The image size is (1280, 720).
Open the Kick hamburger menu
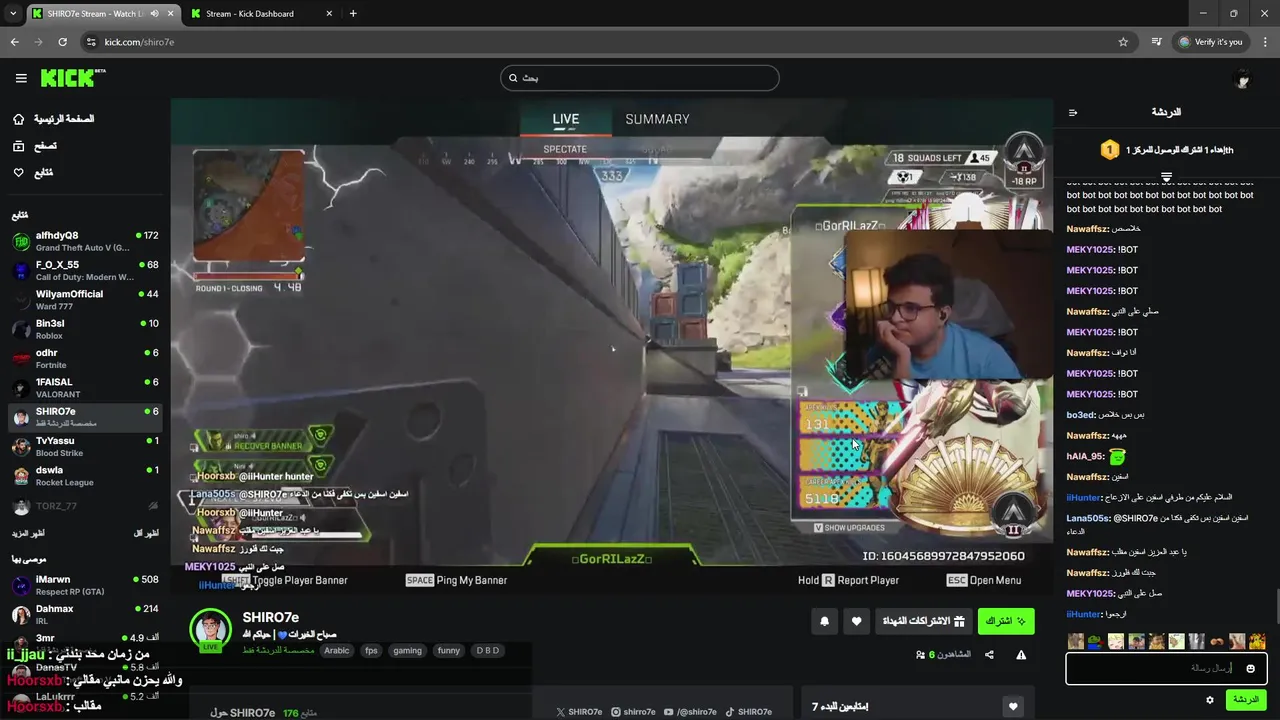(x=21, y=78)
